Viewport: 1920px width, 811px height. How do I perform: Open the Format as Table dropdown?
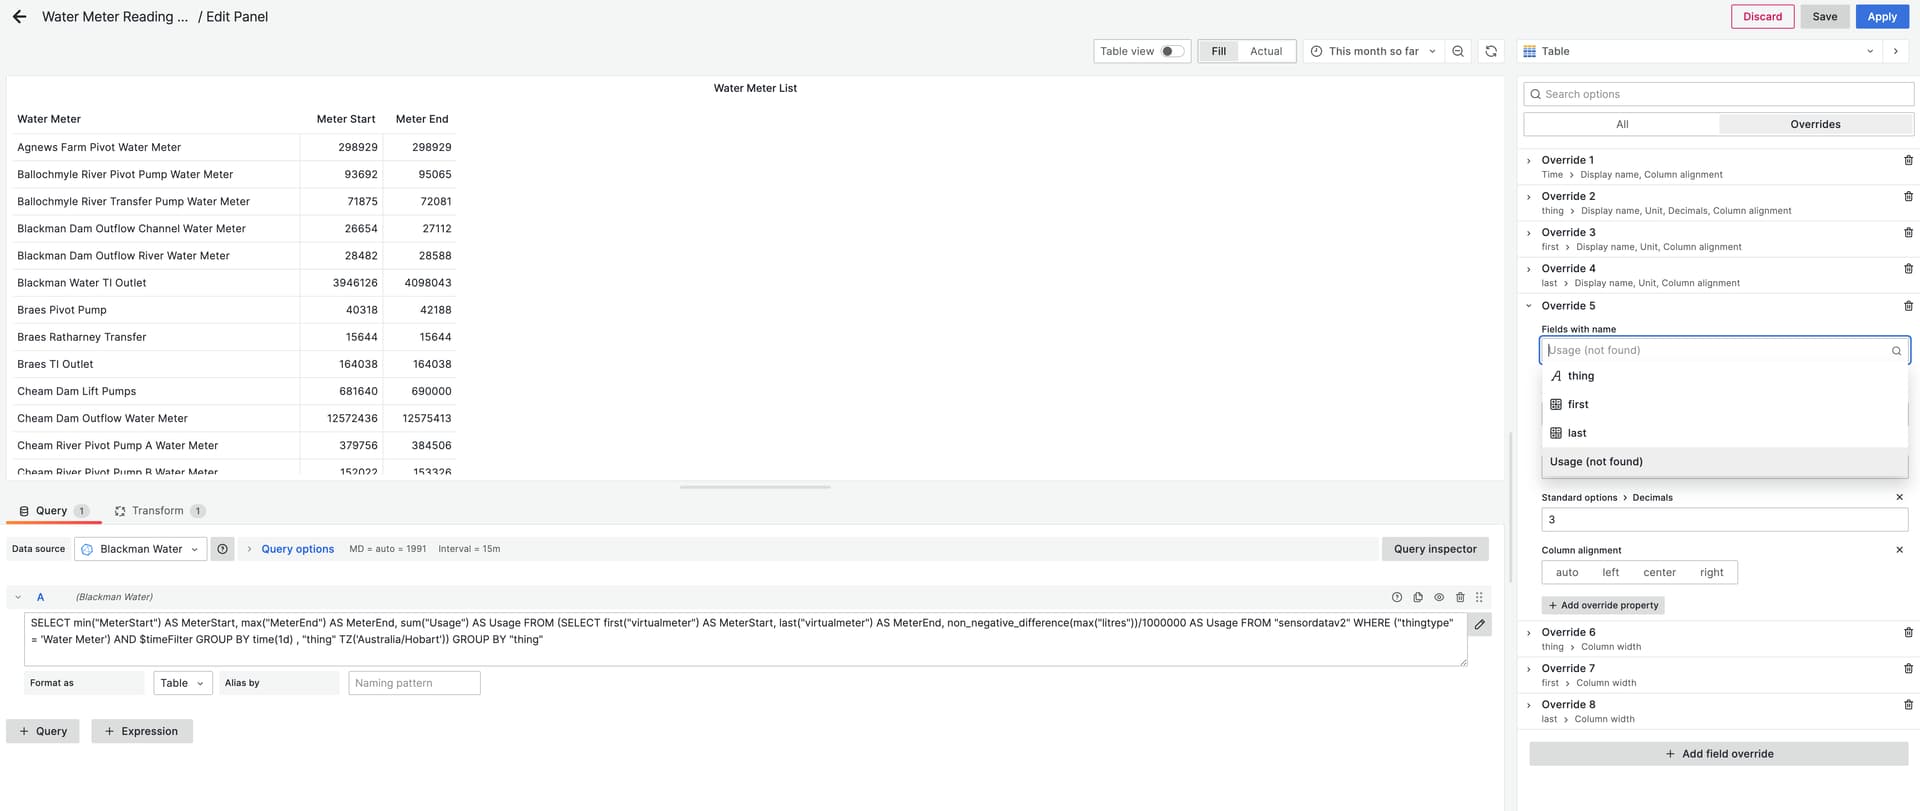[x=182, y=683]
